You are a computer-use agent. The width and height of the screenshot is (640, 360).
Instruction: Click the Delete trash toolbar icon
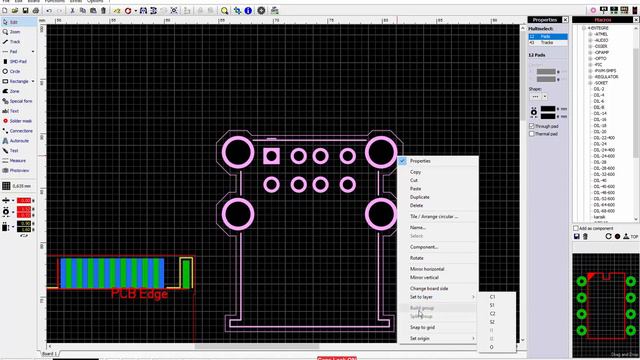click(103, 11)
